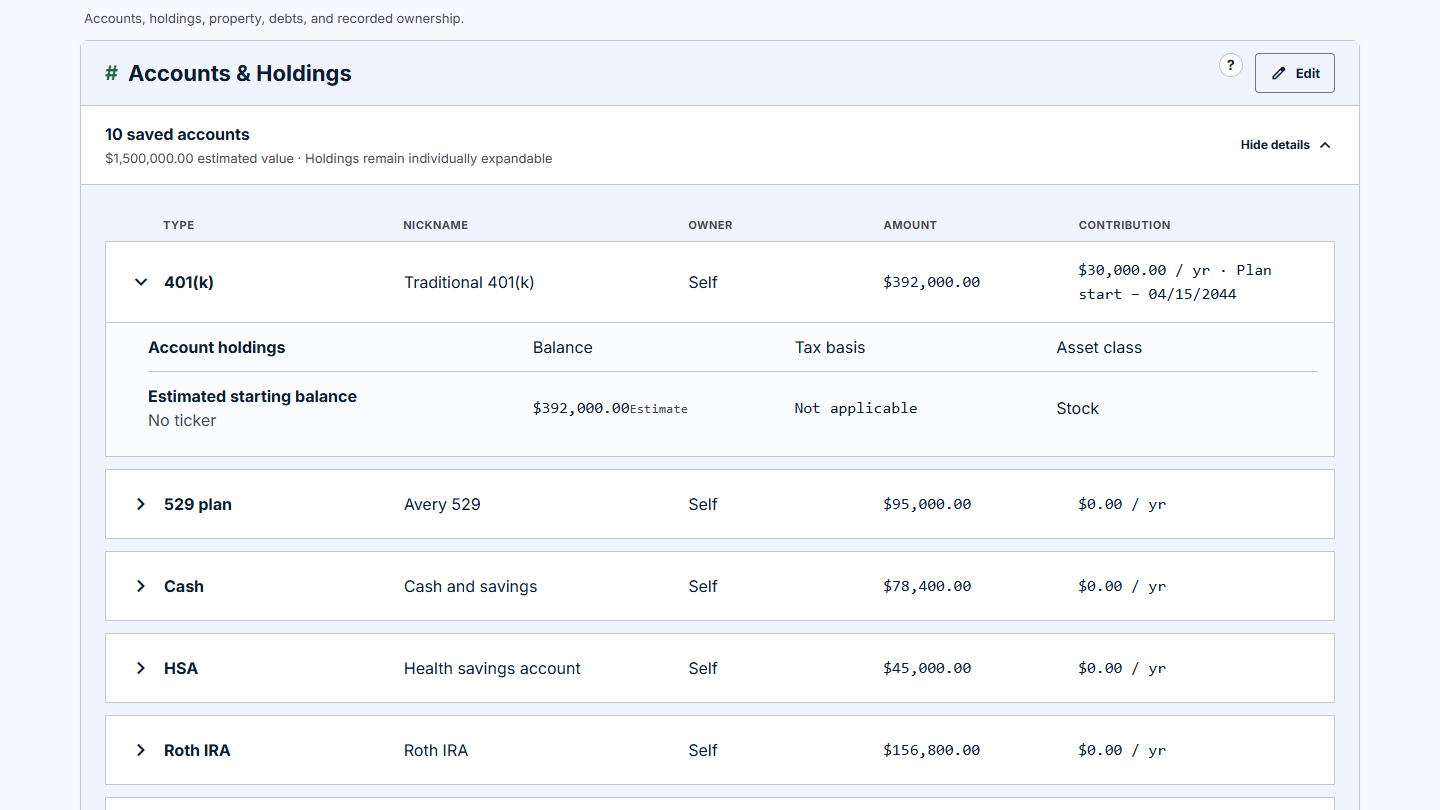
Task: Expand the Cash account row
Action: (x=141, y=586)
